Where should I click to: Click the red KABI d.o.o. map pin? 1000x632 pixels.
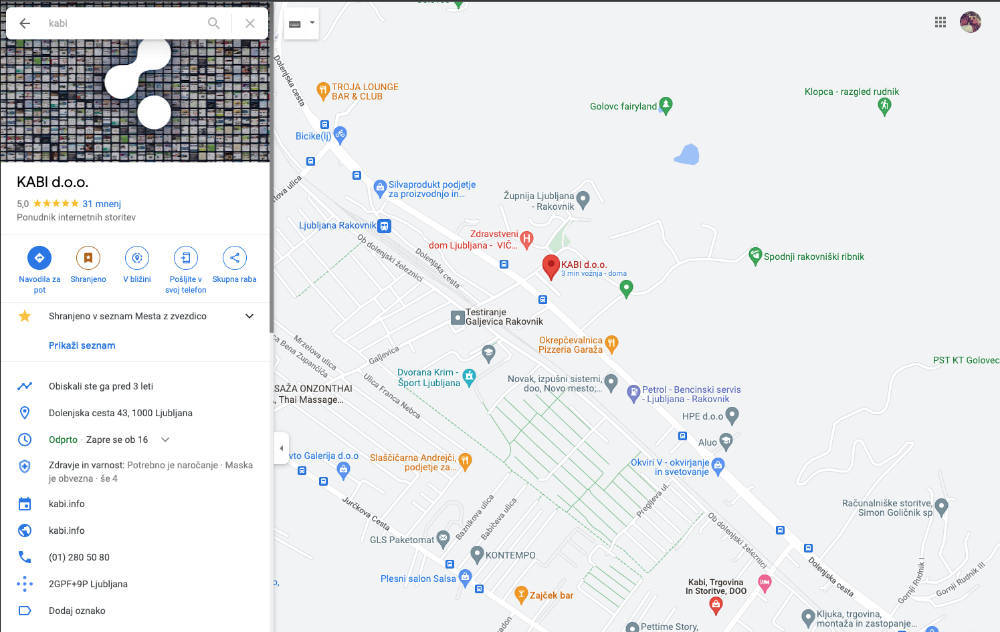(x=551, y=267)
